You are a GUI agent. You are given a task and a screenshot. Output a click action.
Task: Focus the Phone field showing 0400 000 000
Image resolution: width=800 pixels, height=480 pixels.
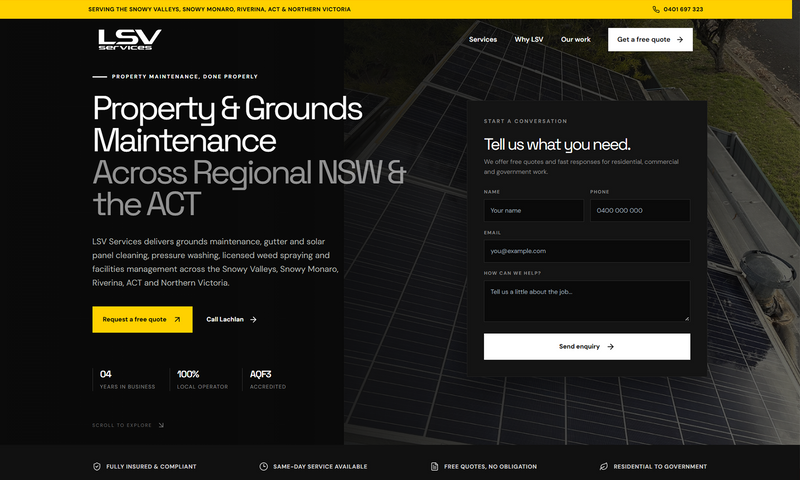pos(640,210)
